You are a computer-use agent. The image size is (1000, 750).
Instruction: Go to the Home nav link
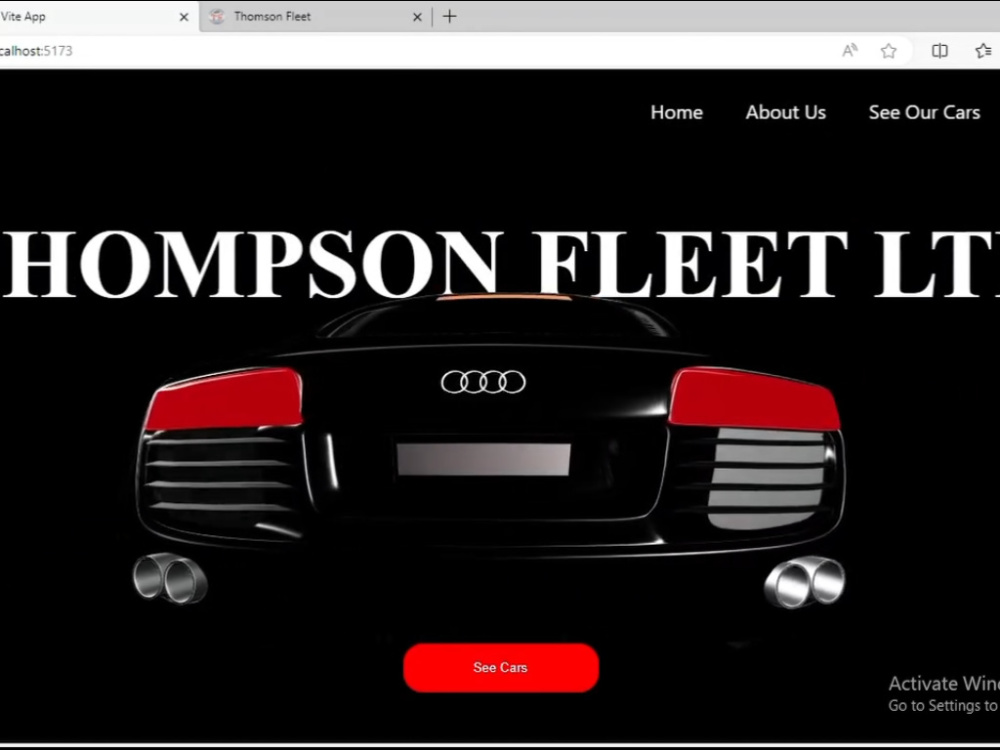coord(677,112)
